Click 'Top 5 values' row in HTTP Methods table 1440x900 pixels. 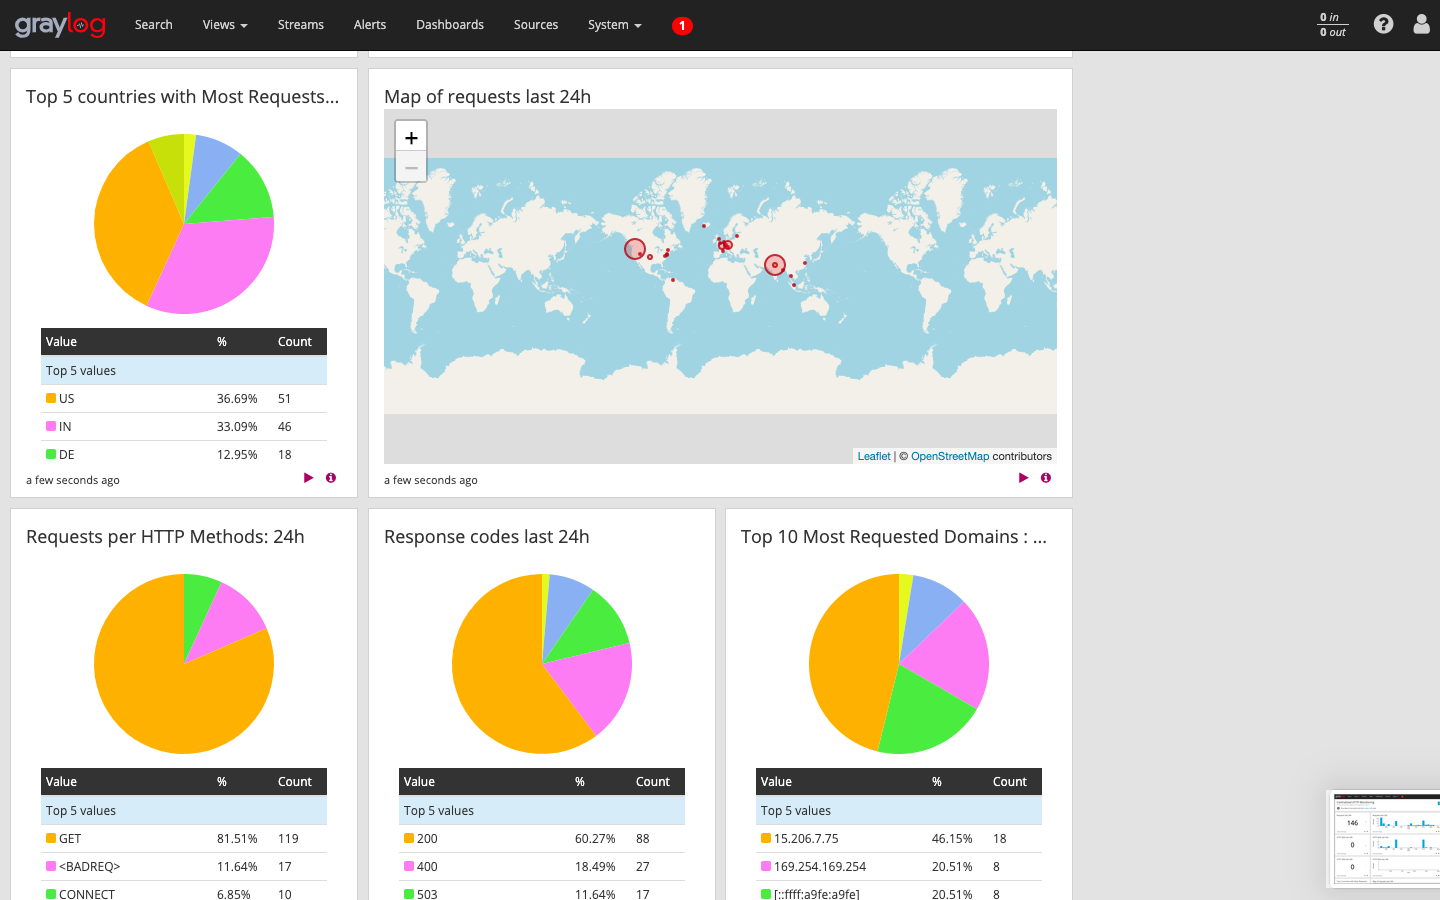tap(184, 810)
